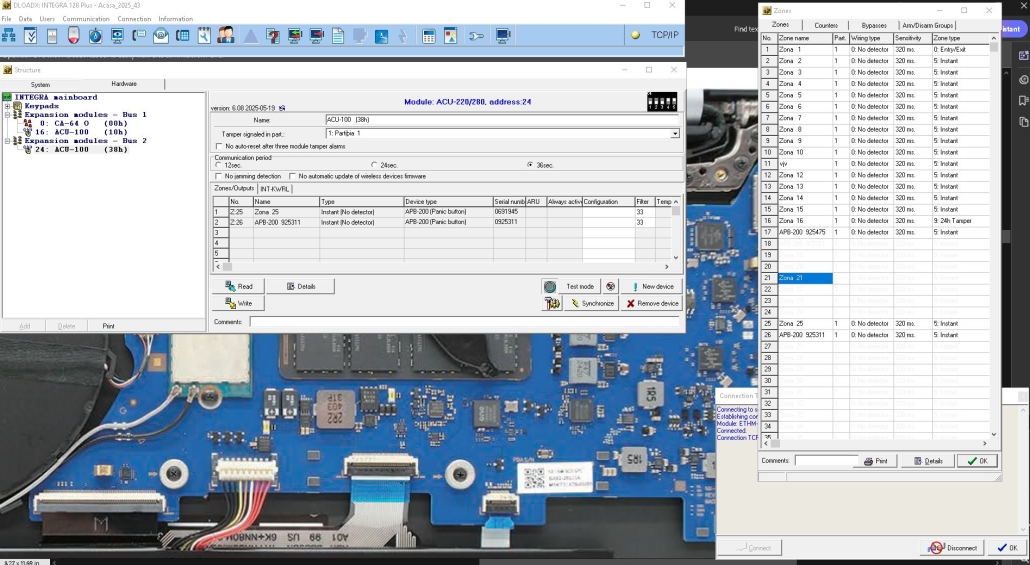Select the 12sec. communication period radio
The height and width of the screenshot is (565, 1030).
(x=219, y=165)
